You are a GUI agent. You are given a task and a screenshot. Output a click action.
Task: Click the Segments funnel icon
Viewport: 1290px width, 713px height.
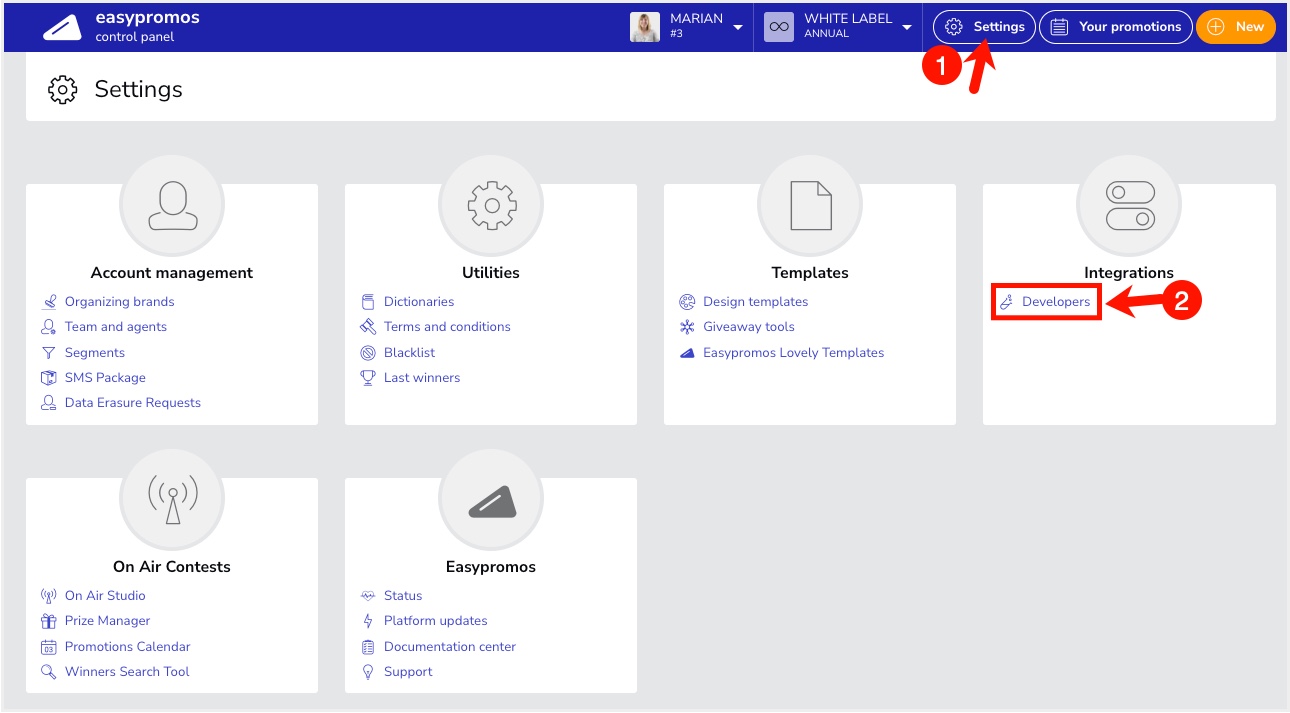point(48,353)
